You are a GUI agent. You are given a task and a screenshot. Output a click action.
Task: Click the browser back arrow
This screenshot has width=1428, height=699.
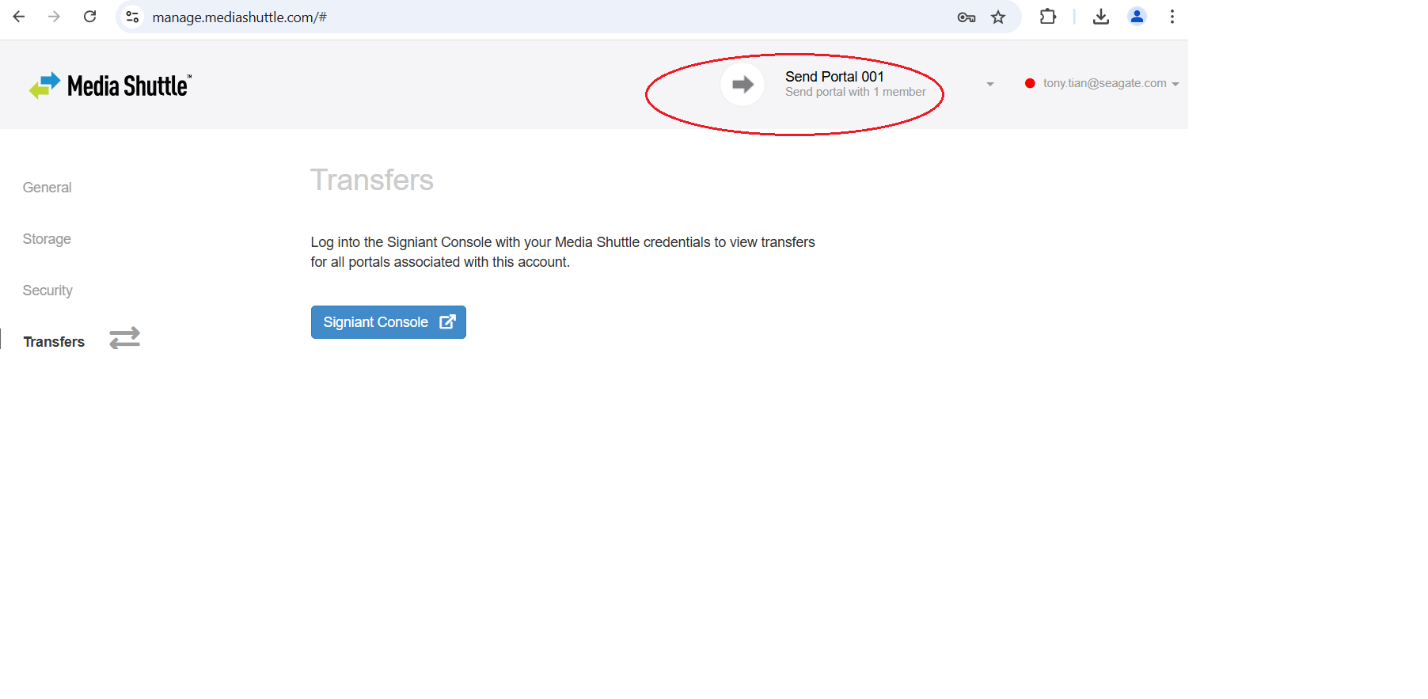[19, 16]
